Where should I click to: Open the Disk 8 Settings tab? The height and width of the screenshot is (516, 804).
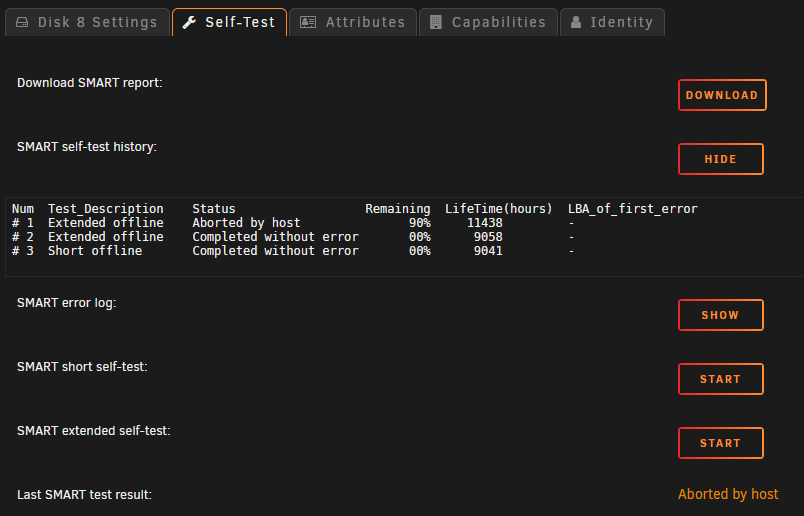click(87, 22)
